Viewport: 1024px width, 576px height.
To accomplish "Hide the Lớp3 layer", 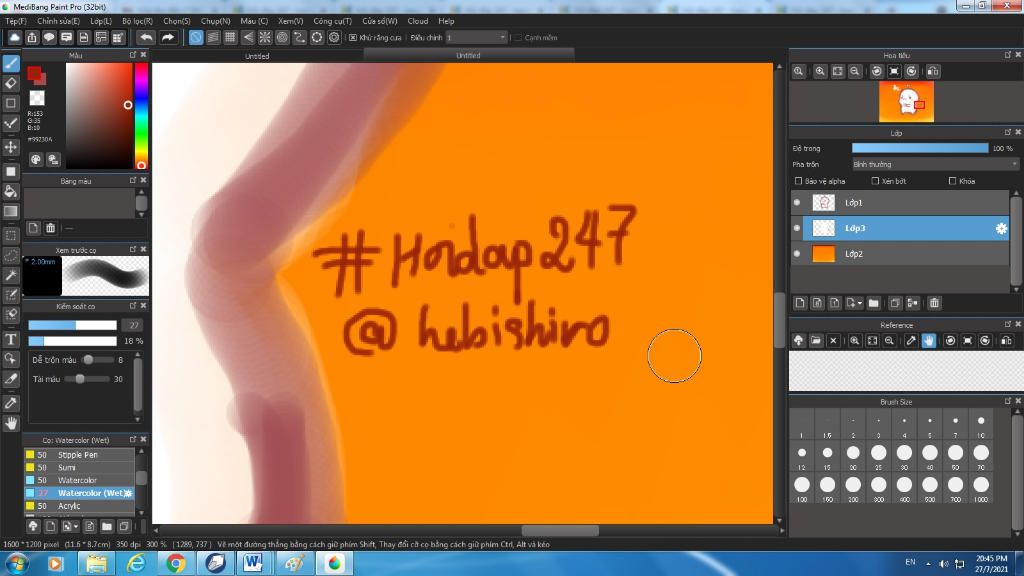I will click(797, 228).
